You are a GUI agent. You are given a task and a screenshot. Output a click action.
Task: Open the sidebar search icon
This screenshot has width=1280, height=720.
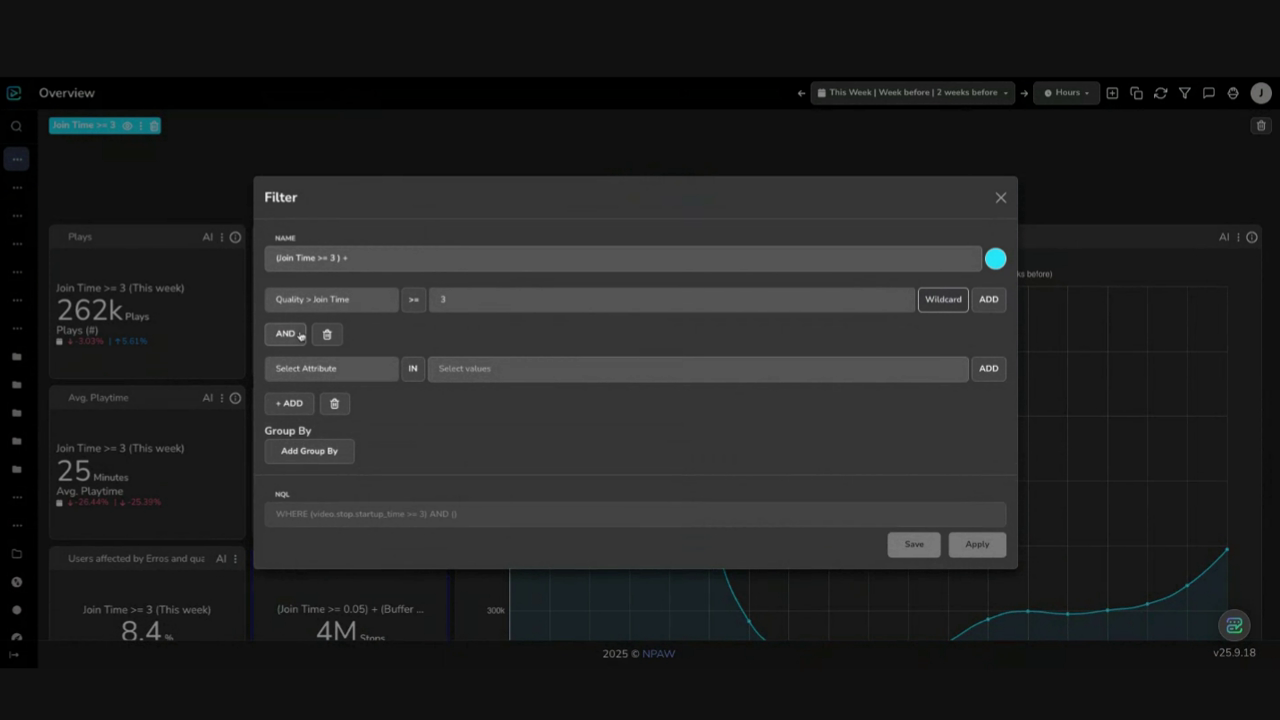[16, 126]
